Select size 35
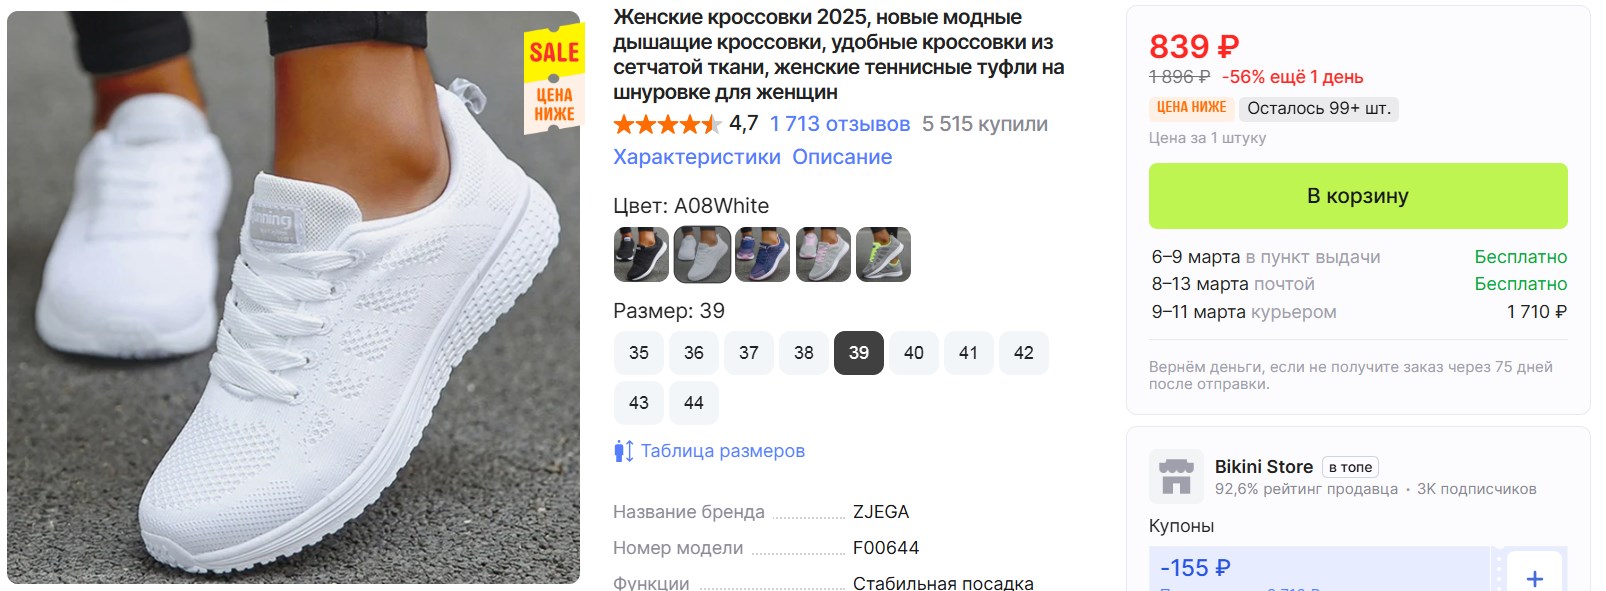Screen dimensions: 1606x591 (639, 353)
